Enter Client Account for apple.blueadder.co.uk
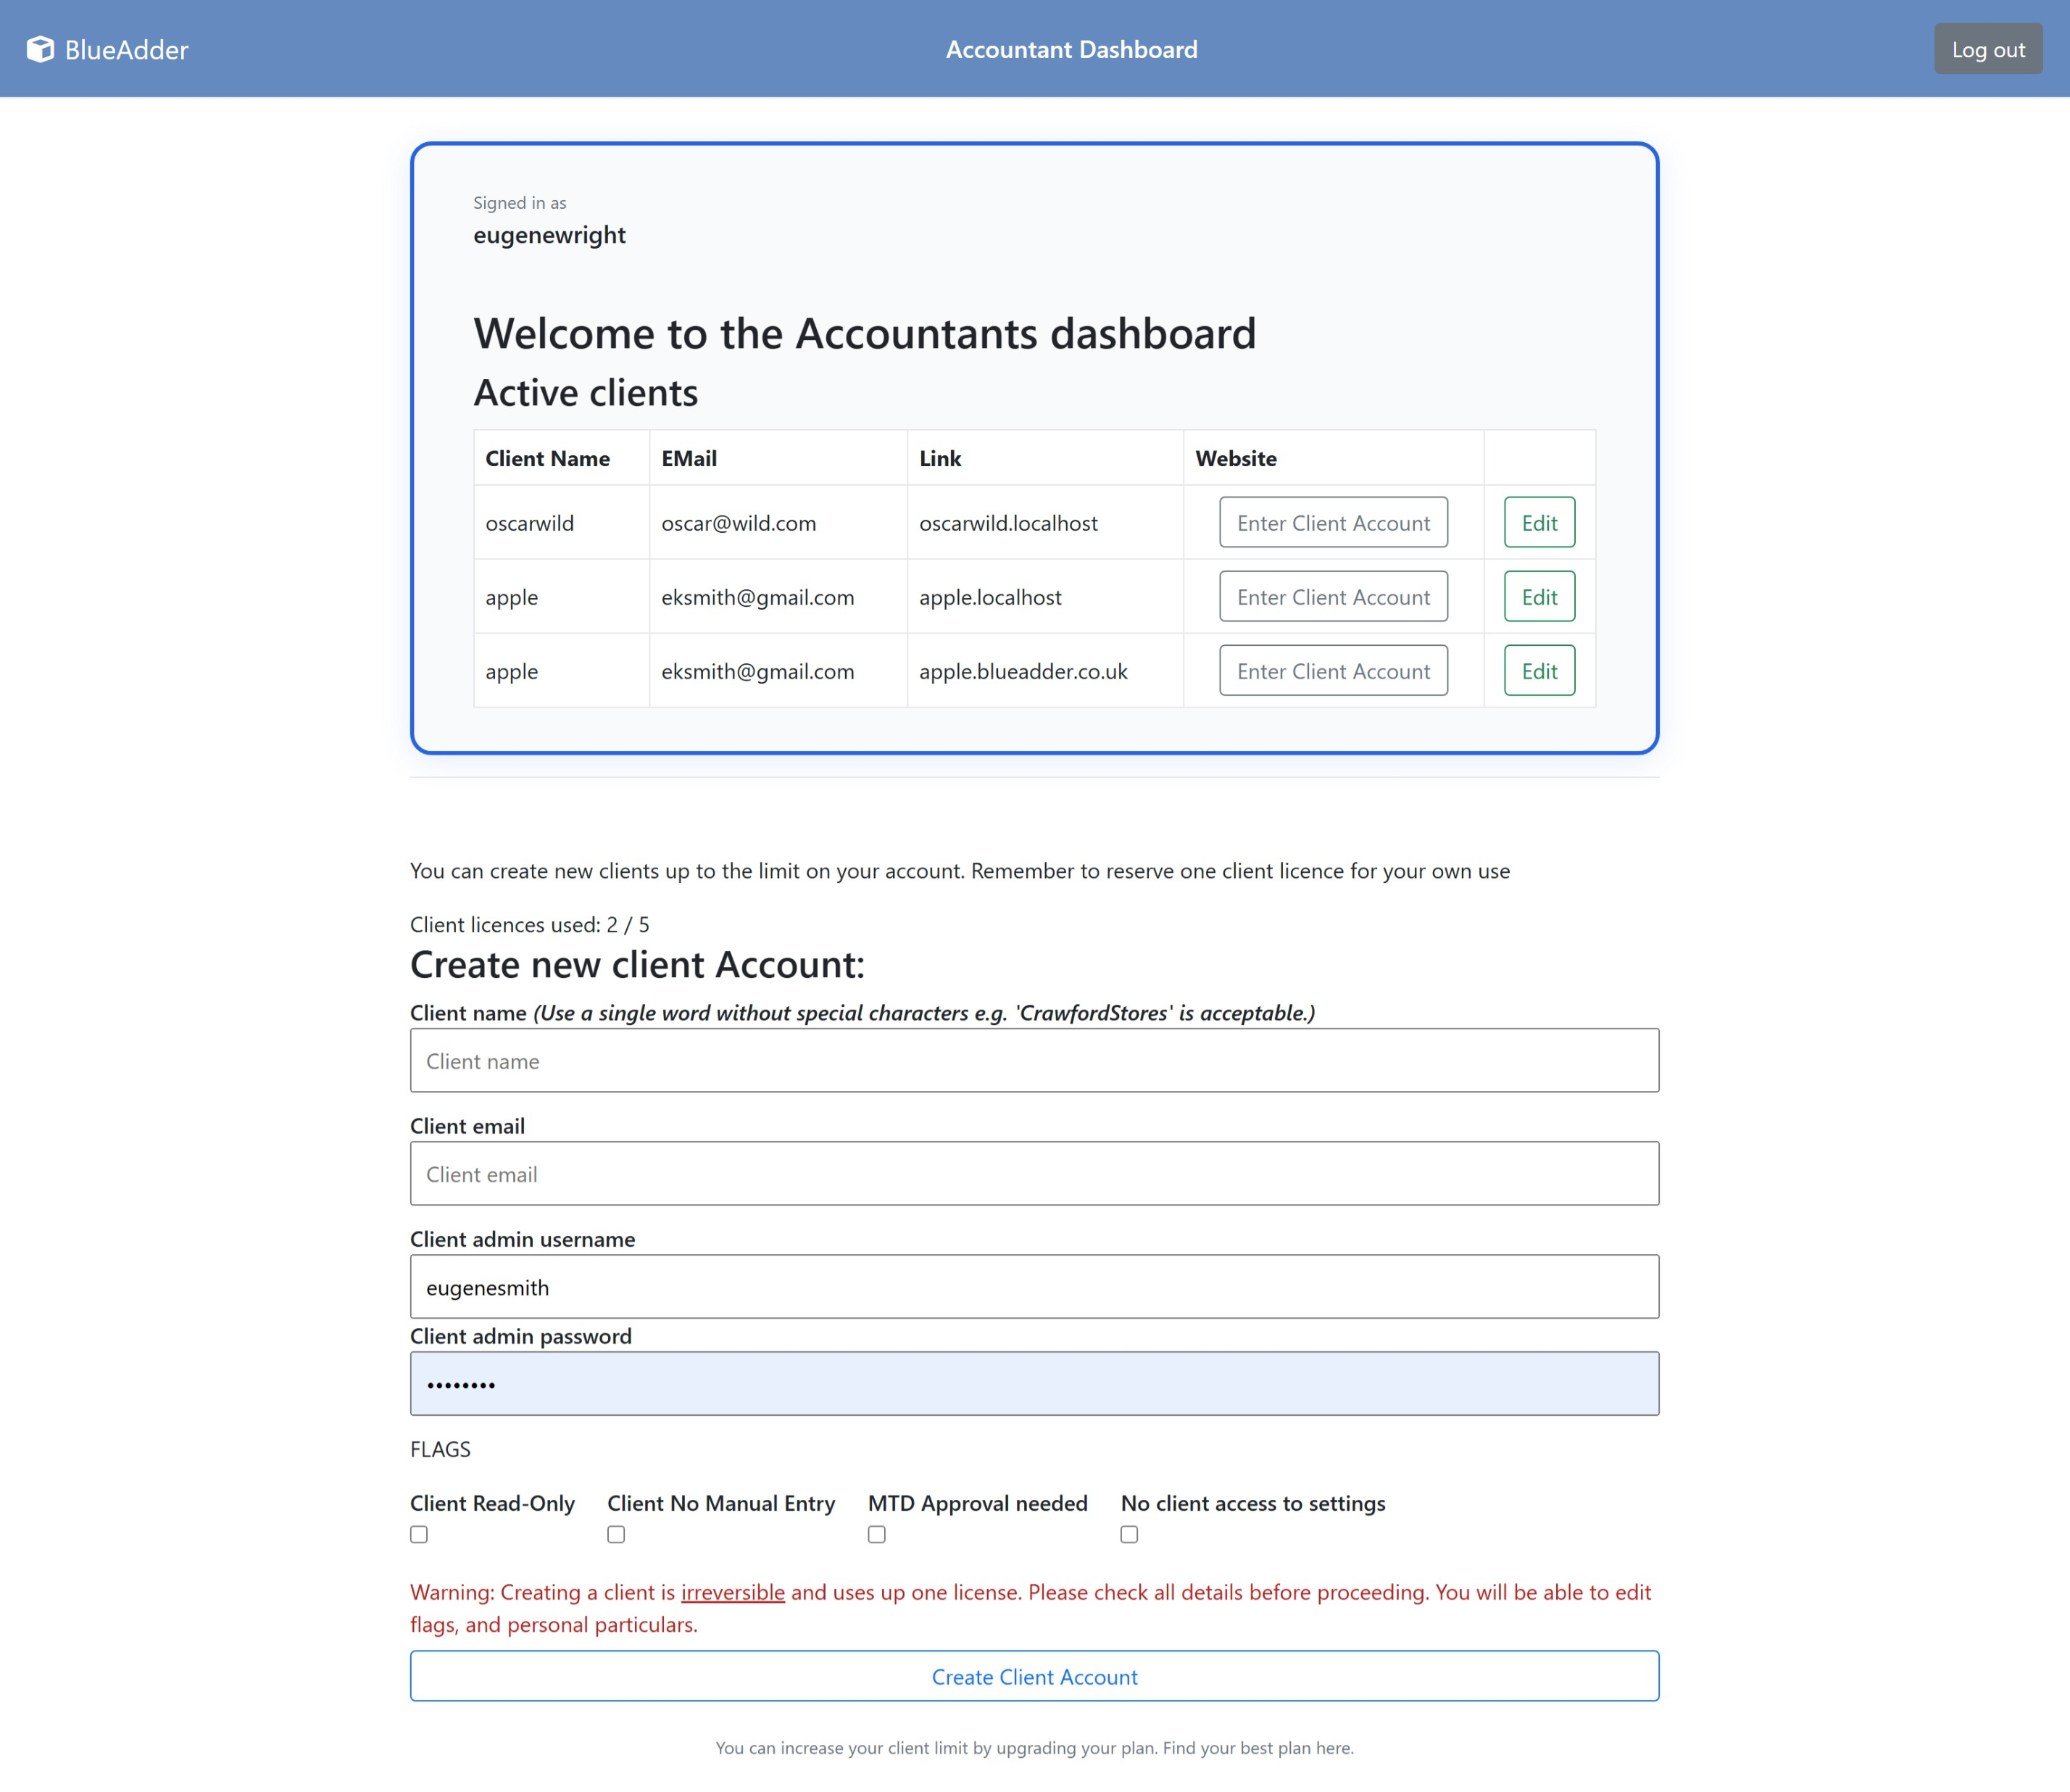 coord(1333,670)
